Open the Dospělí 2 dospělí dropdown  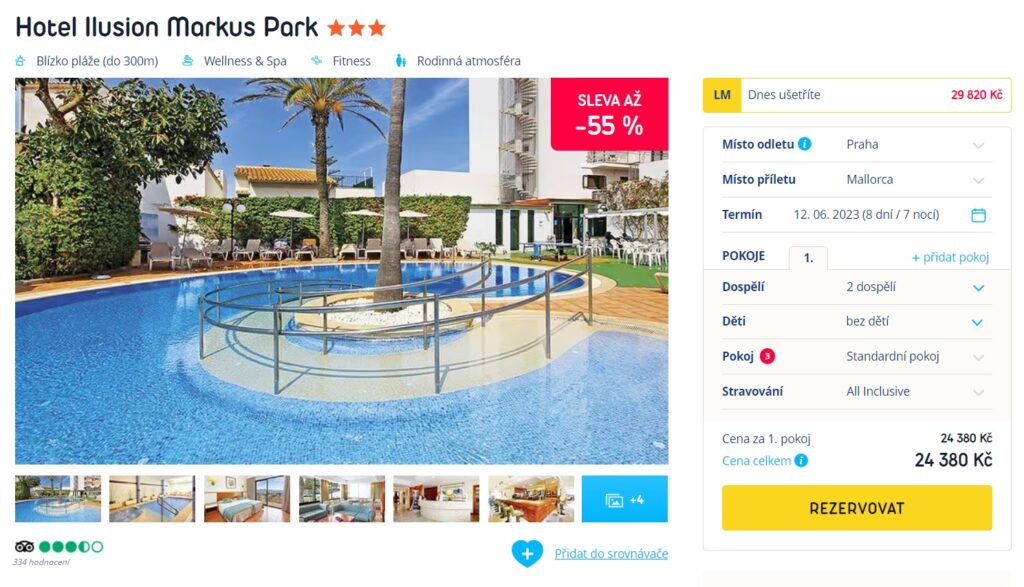pyautogui.click(x=919, y=287)
